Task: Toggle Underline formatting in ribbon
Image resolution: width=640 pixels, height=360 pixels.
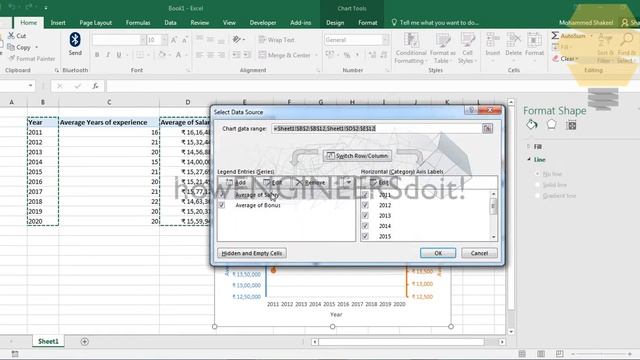Action: tap(119, 55)
